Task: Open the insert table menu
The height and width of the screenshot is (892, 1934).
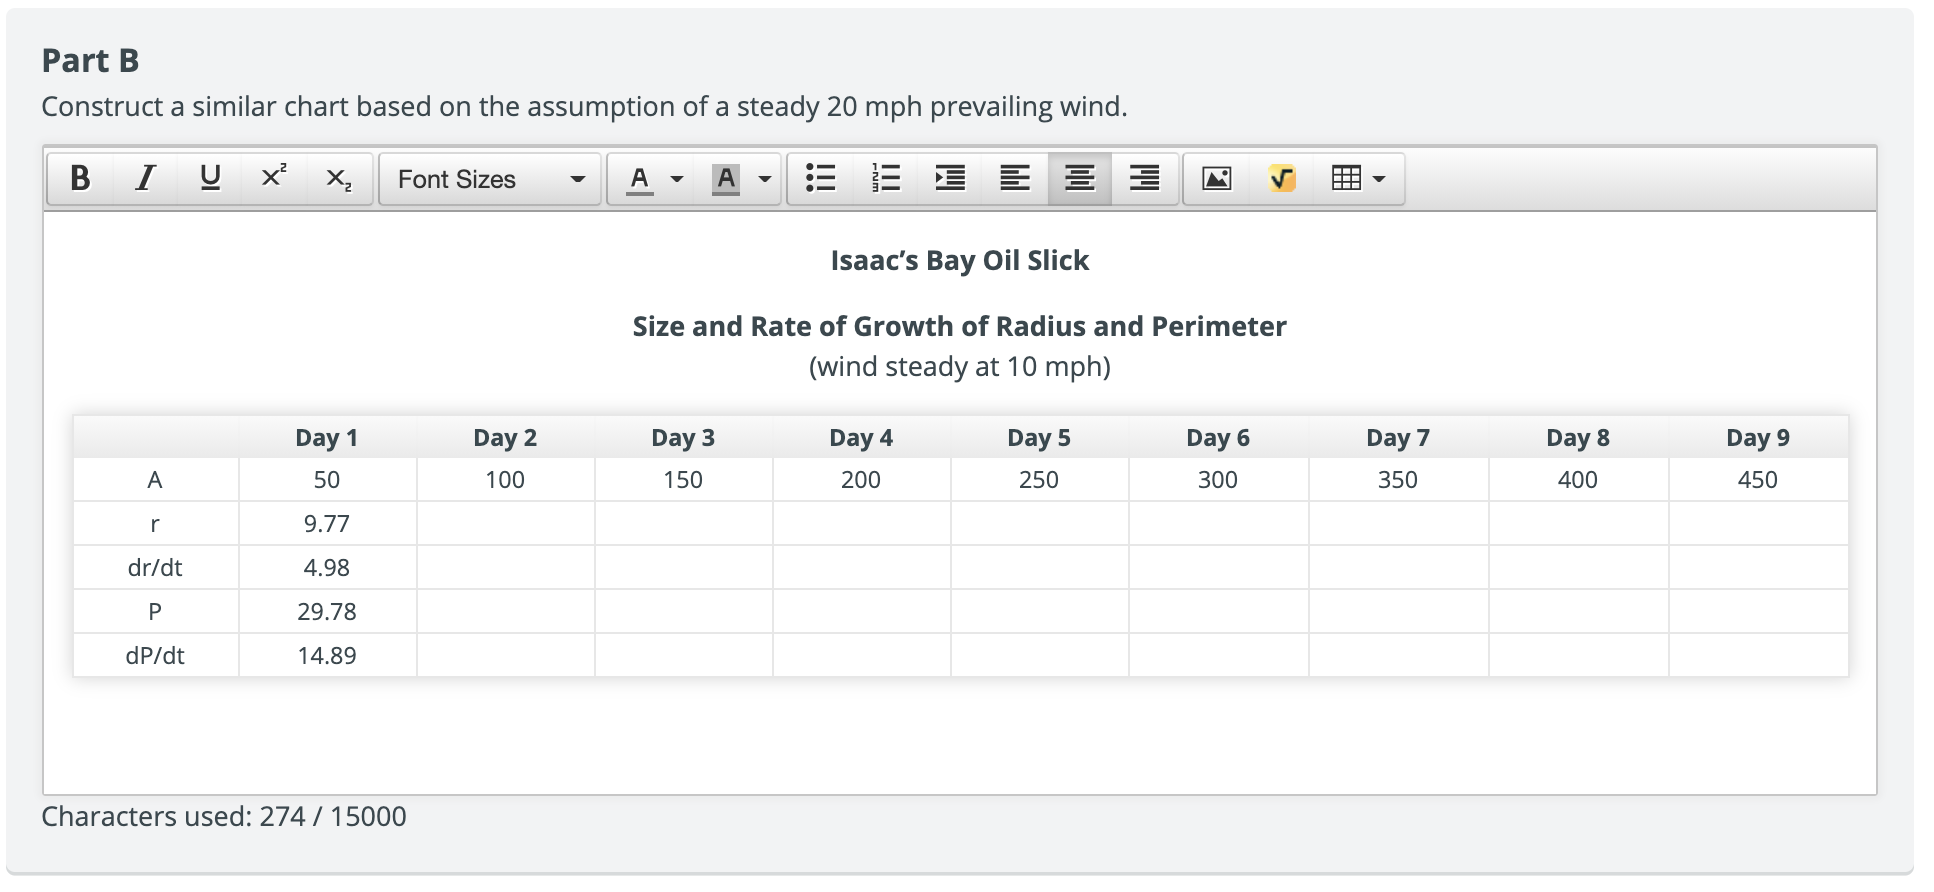Action: coord(1358,179)
